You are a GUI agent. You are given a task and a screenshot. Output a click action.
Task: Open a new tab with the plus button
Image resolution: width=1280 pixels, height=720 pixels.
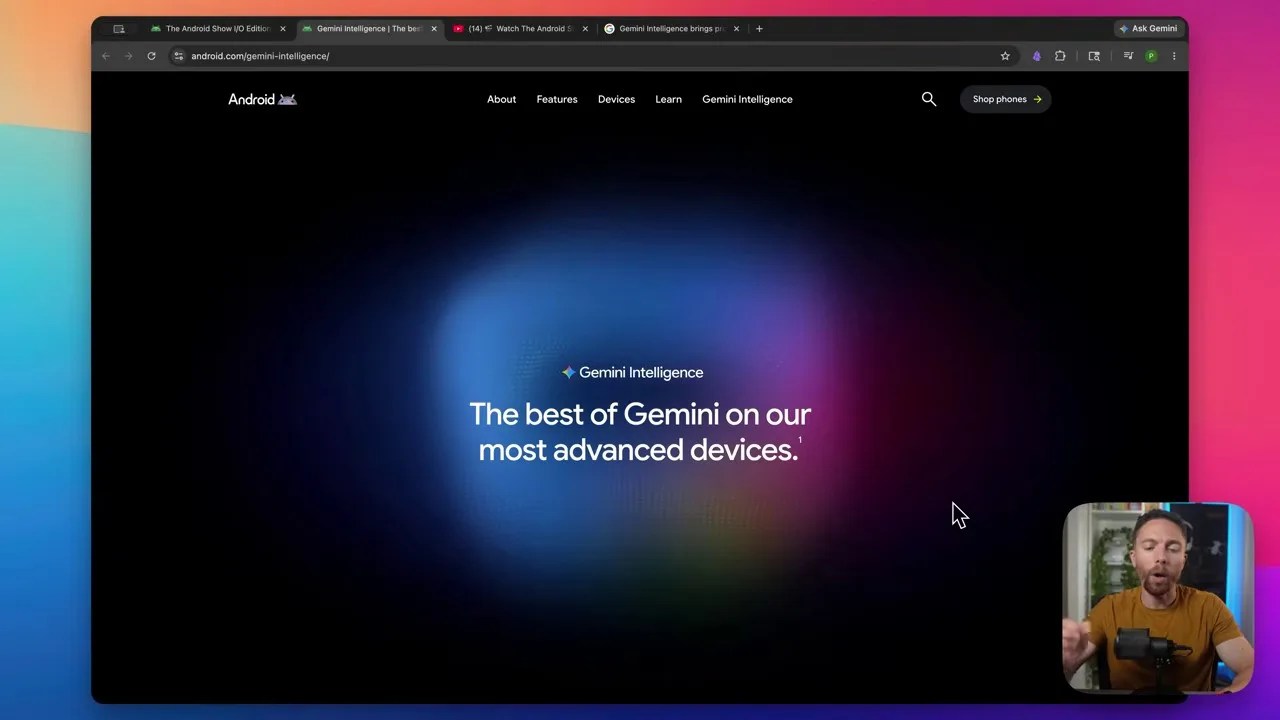(759, 29)
